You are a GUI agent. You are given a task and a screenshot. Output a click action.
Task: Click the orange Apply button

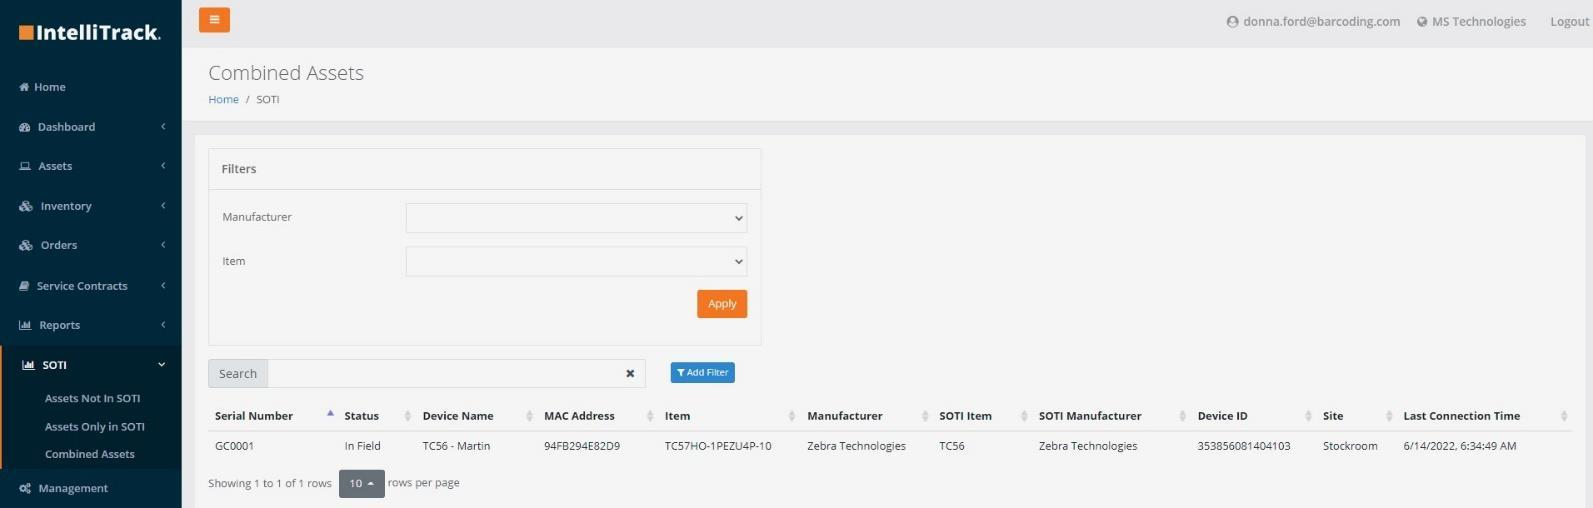[x=722, y=304]
